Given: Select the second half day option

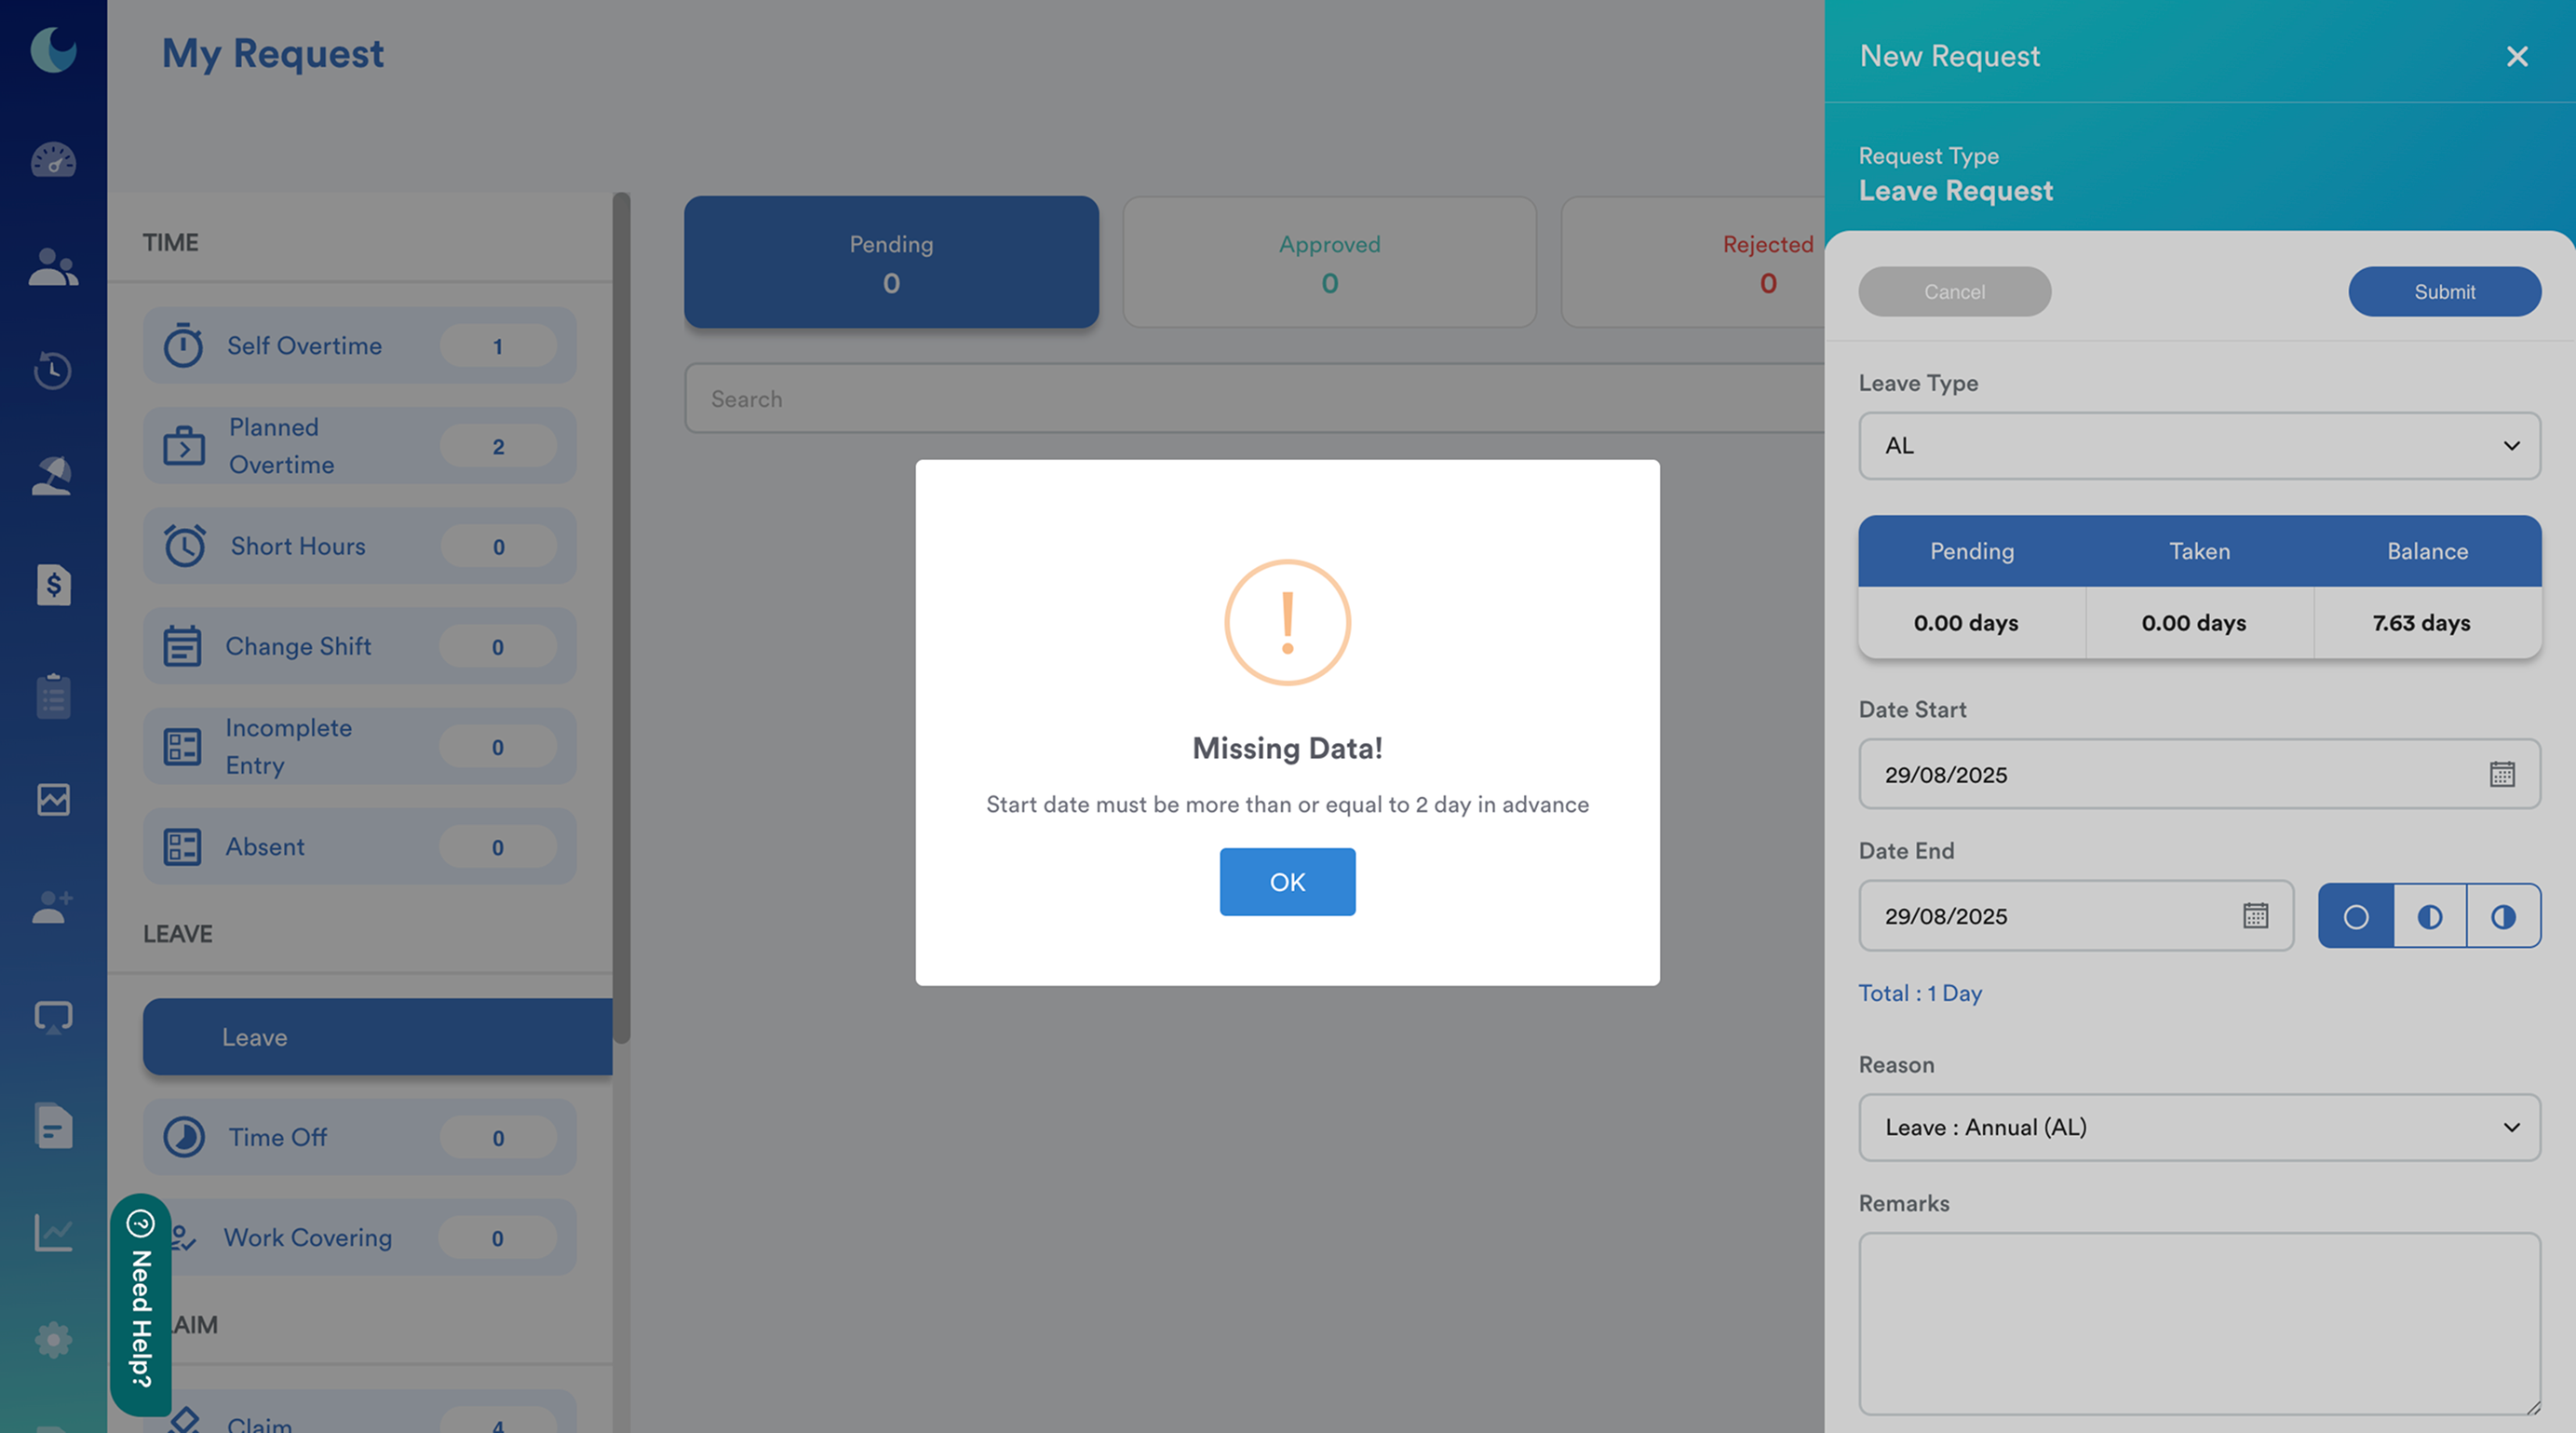Looking at the screenshot, I should click(x=2503, y=916).
